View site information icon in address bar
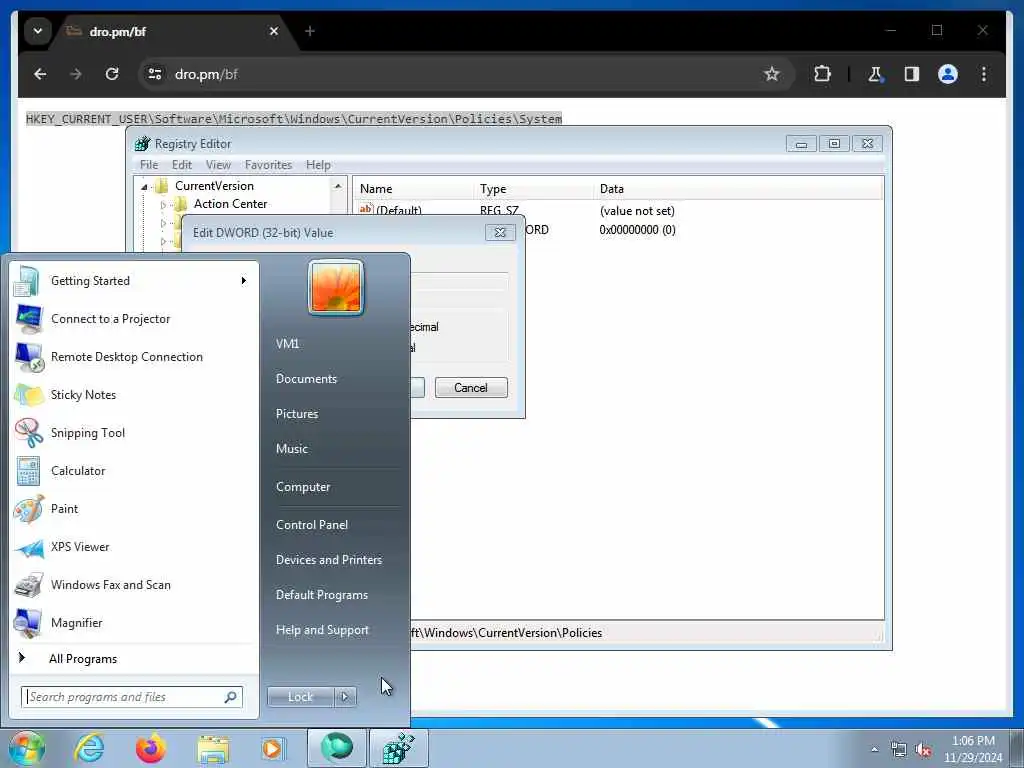Viewport: 1024px width, 768px height. (155, 74)
